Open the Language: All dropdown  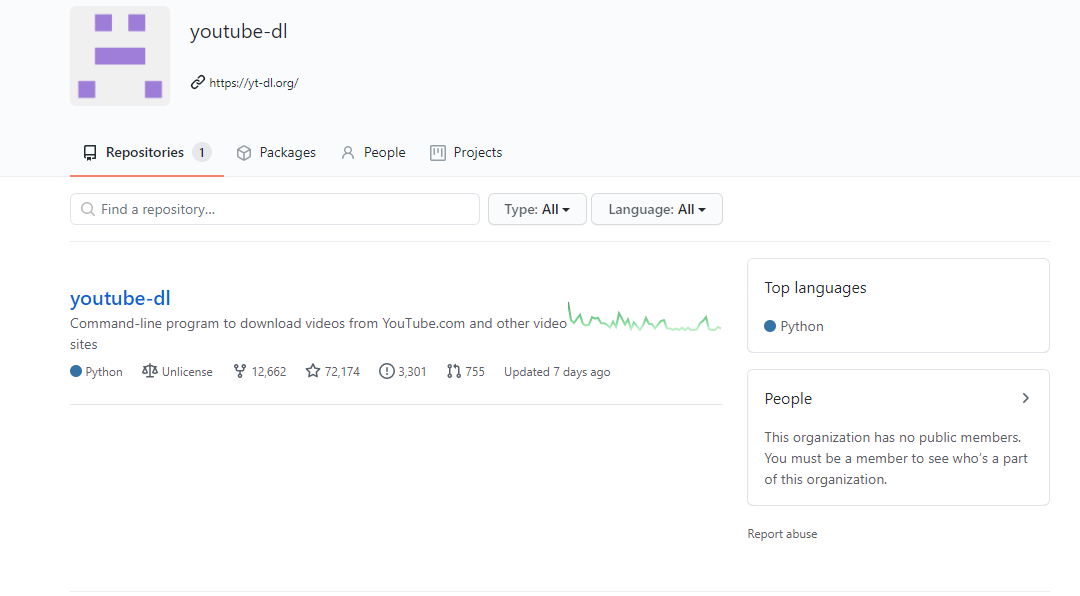click(657, 209)
